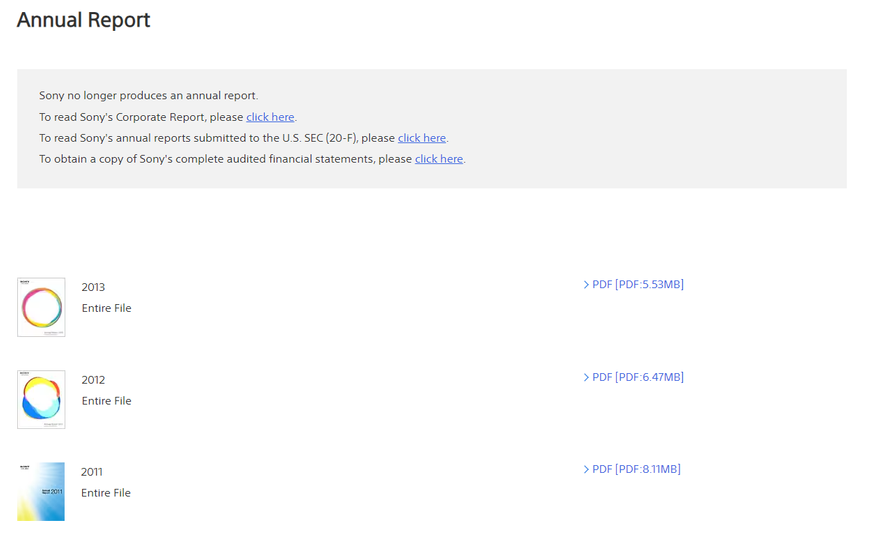The width and height of the screenshot is (877, 547).
Task: Open the Sony Corporate Report link
Action: (x=270, y=117)
